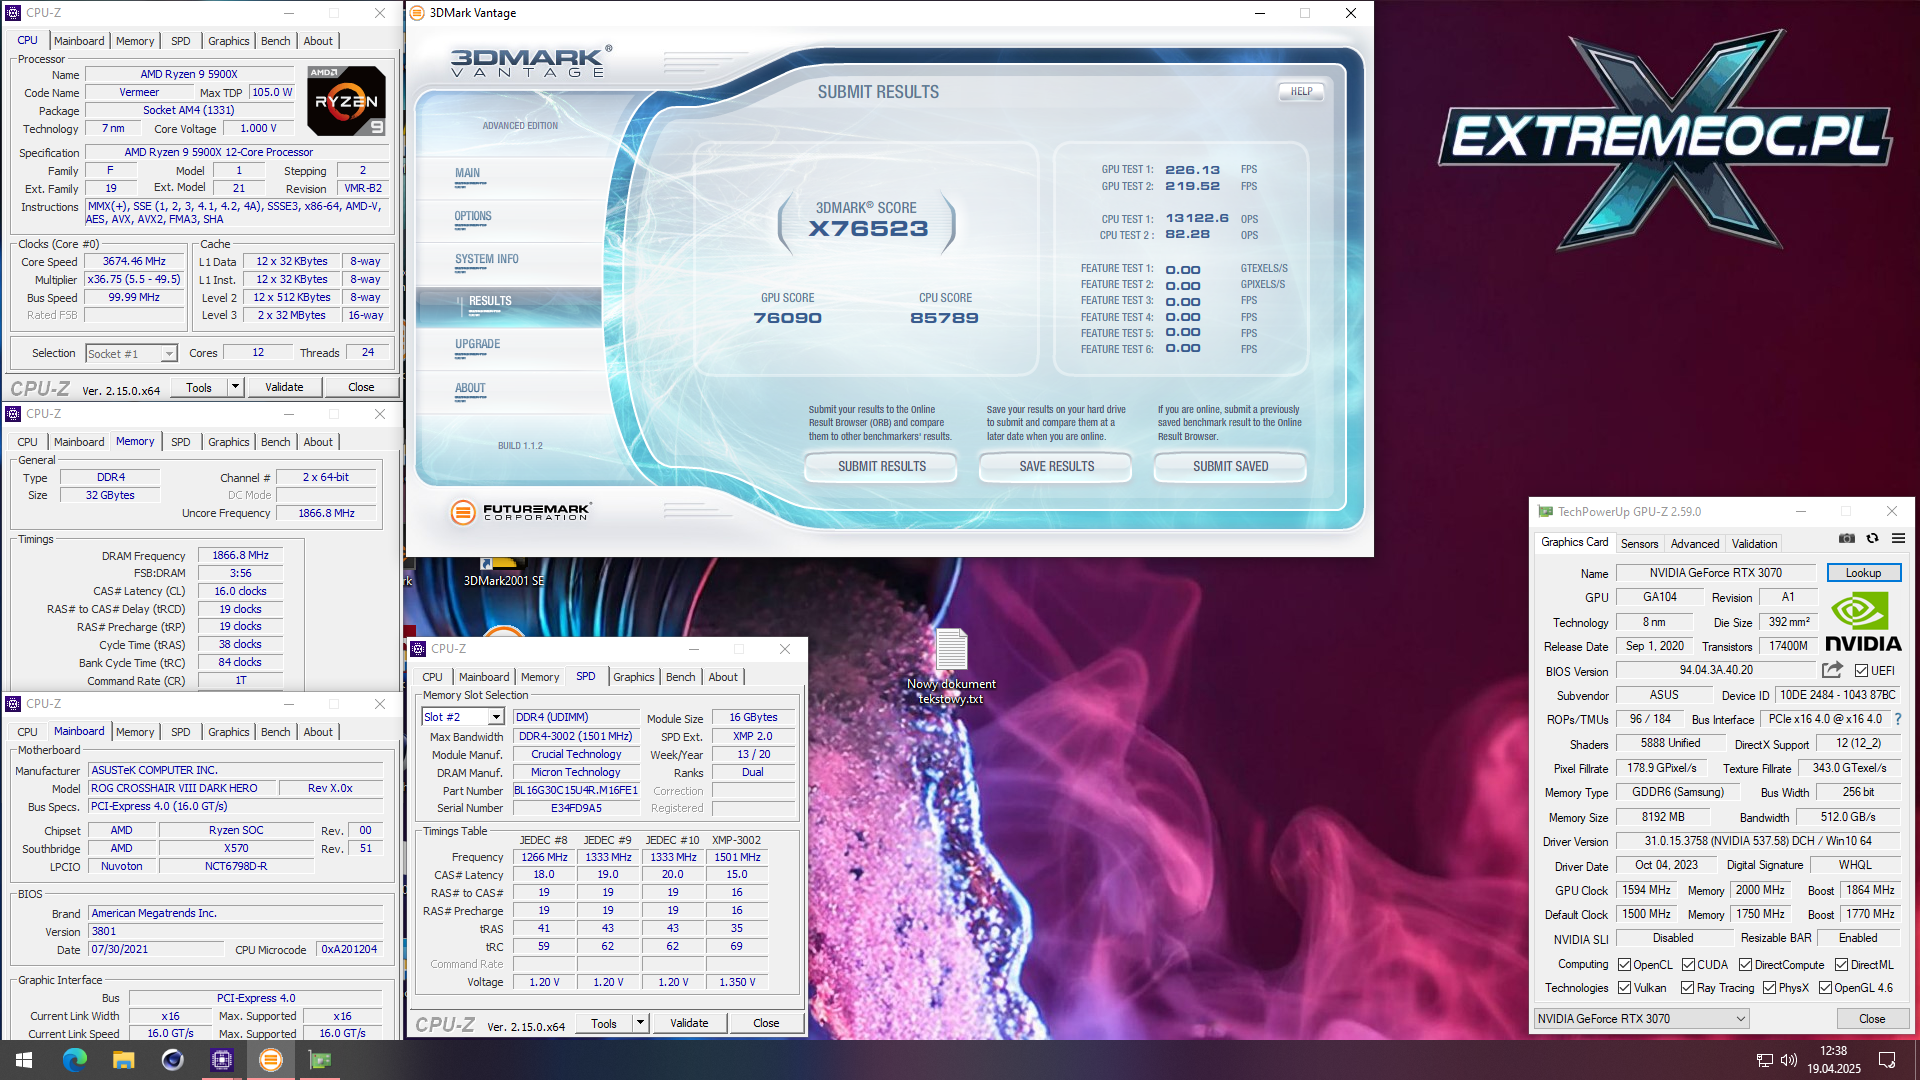Click the Futuremark Corporation logo
This screenshot has height=1080, width=1920.
click(521, 512)
